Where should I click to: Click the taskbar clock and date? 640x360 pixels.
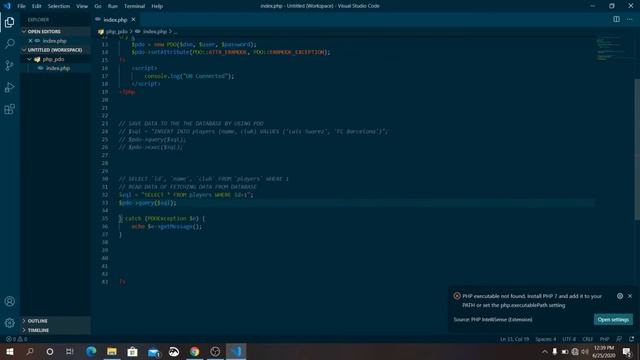(604, 351)
